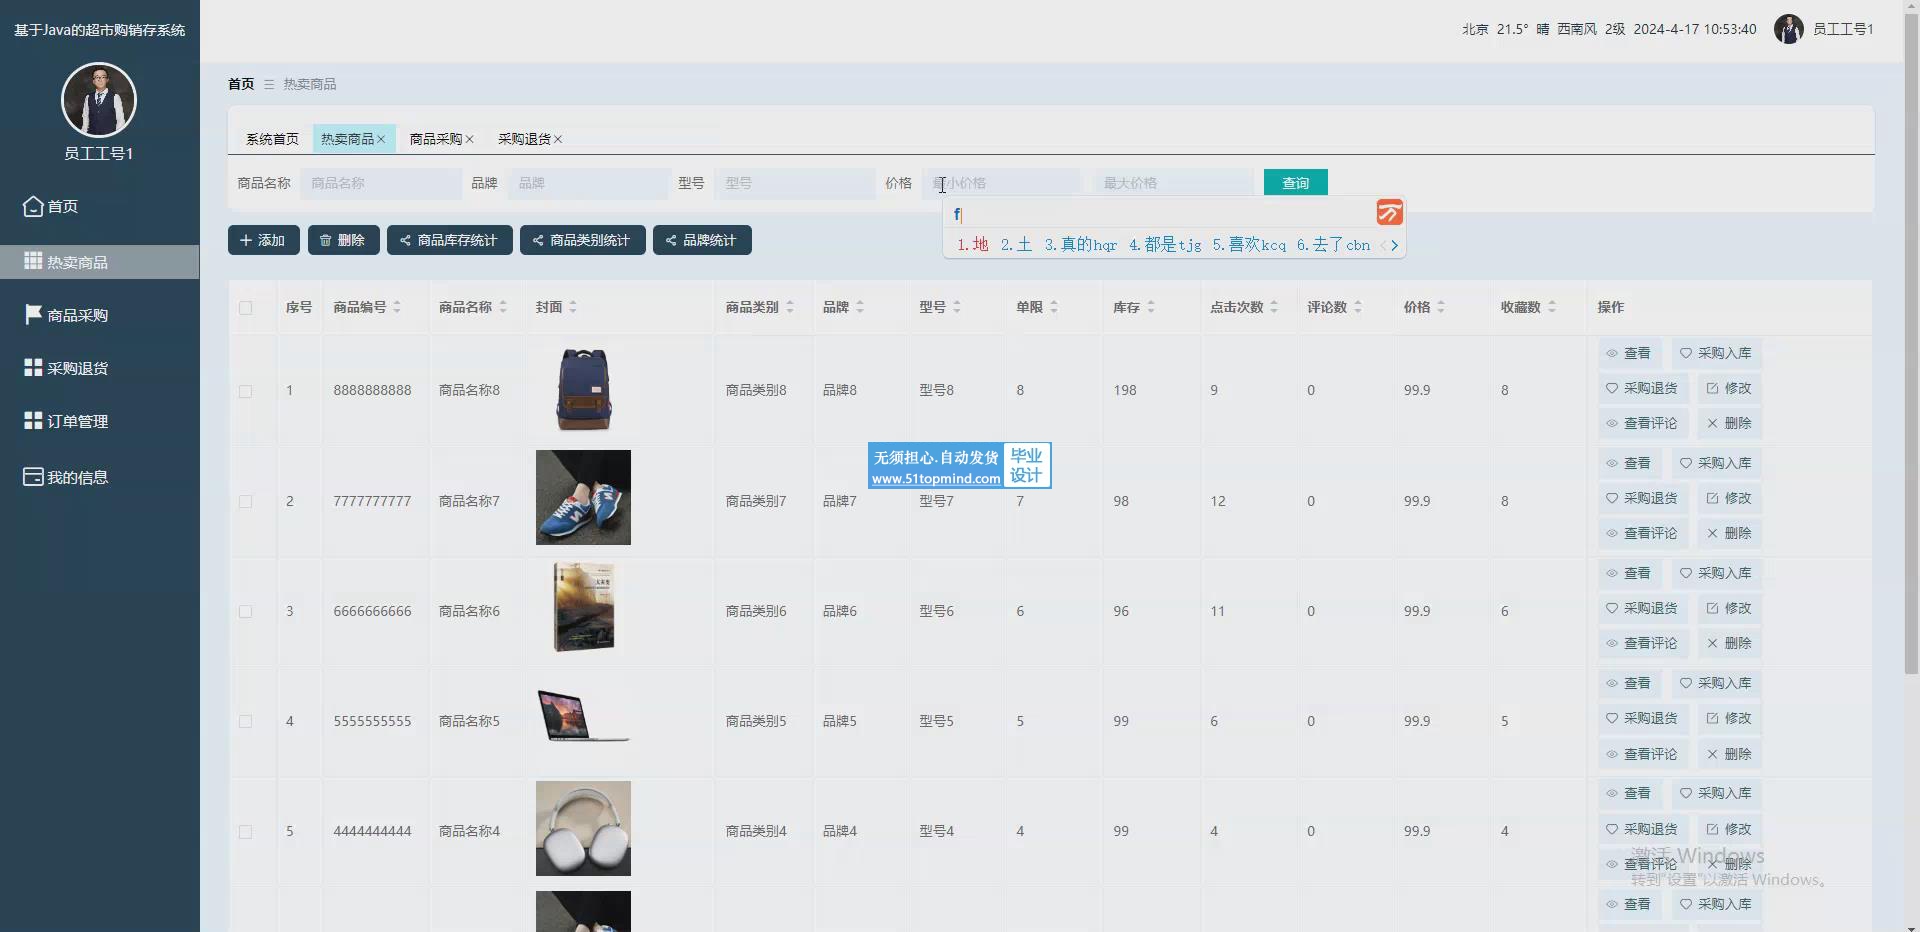Sort by 商品编号 column
Image resolution: width=1920 pixels, height=932 pixels.
click(x=397, y=307)
